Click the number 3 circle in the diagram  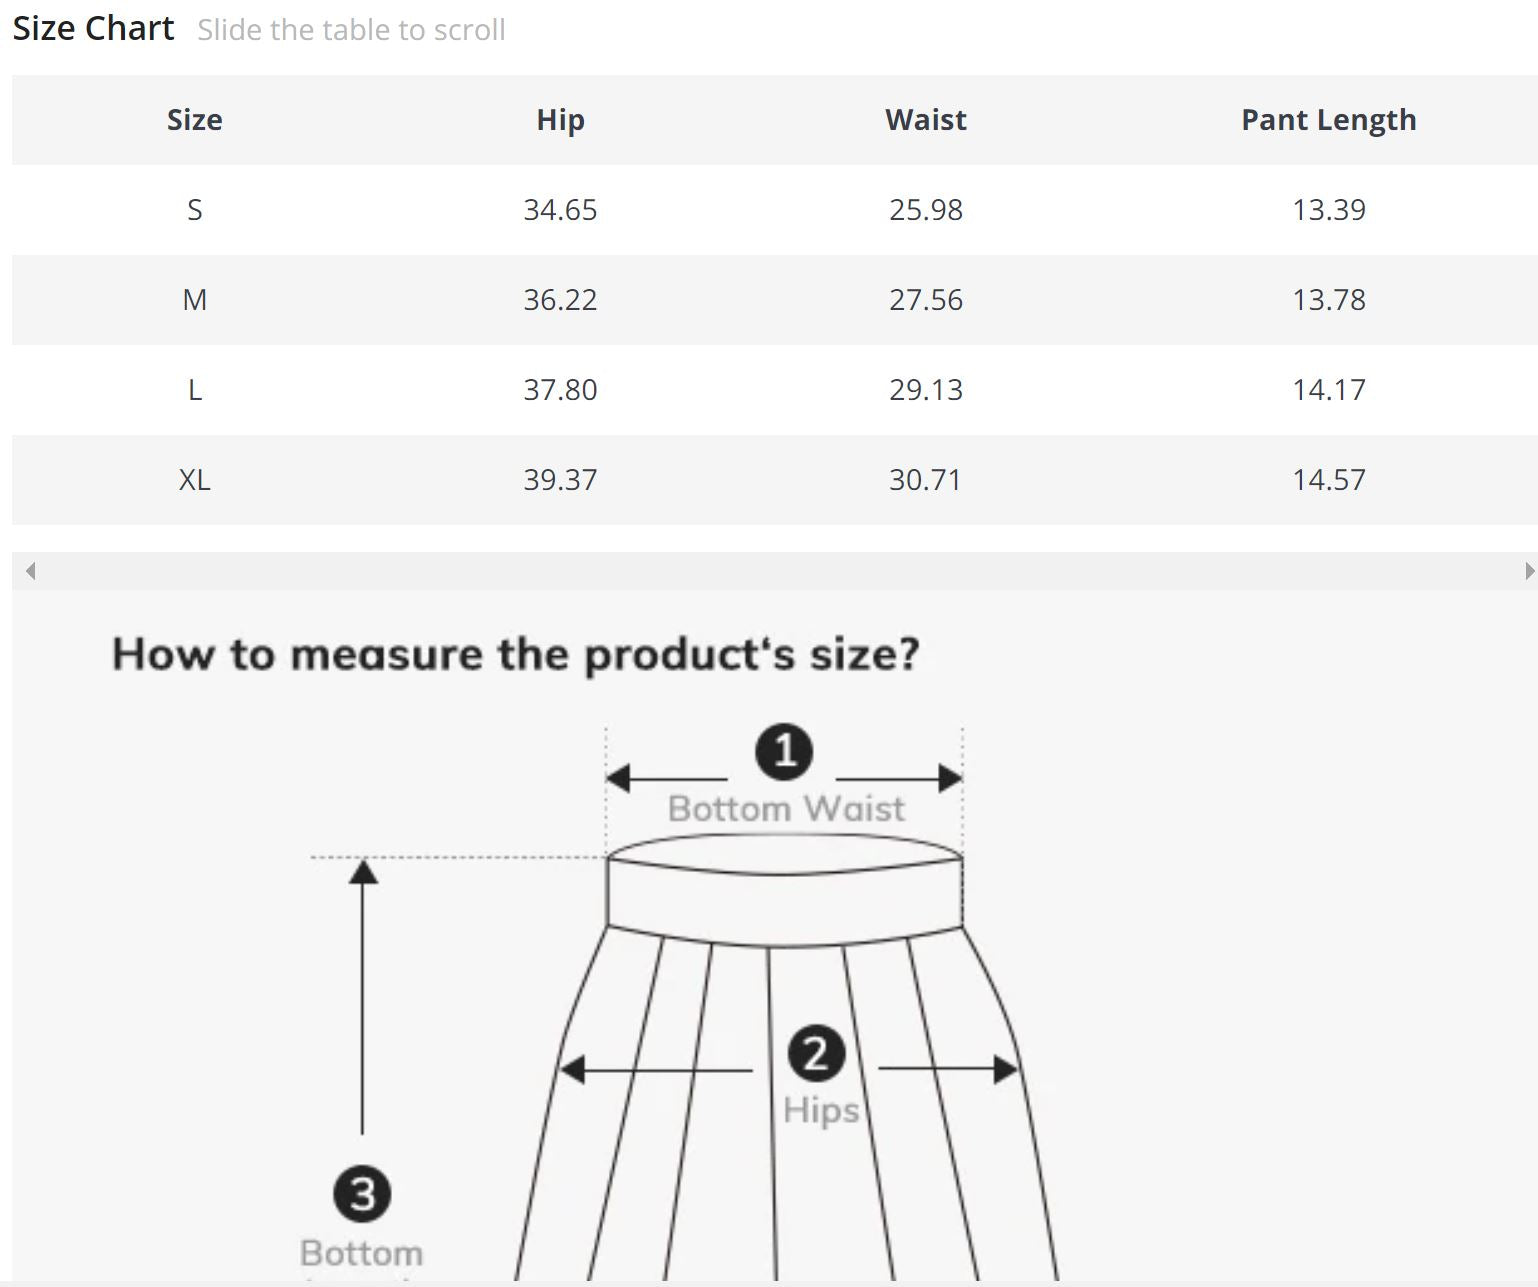click(x=362, y=1194)
